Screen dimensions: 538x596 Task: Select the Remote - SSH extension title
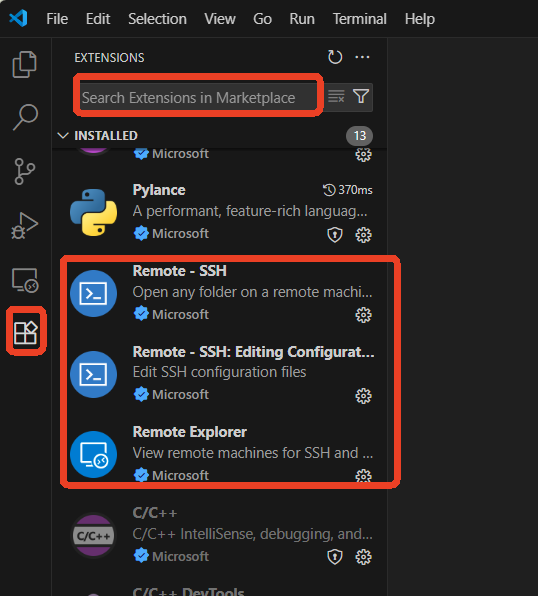tap(179, 271)
